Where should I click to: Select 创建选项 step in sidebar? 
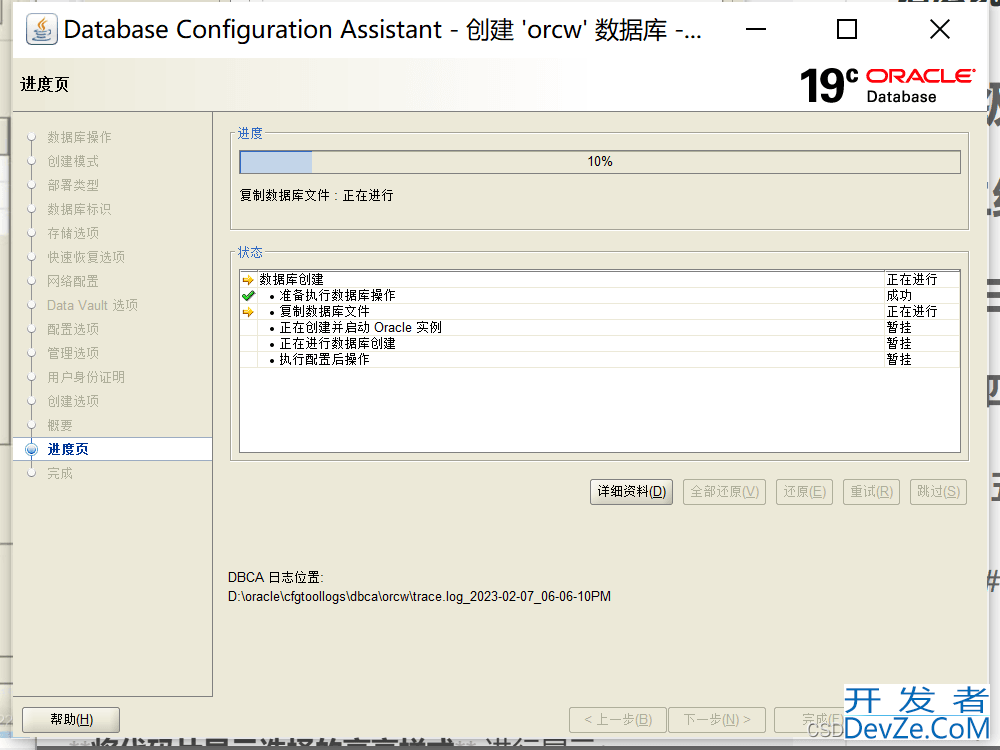[73, 402]
